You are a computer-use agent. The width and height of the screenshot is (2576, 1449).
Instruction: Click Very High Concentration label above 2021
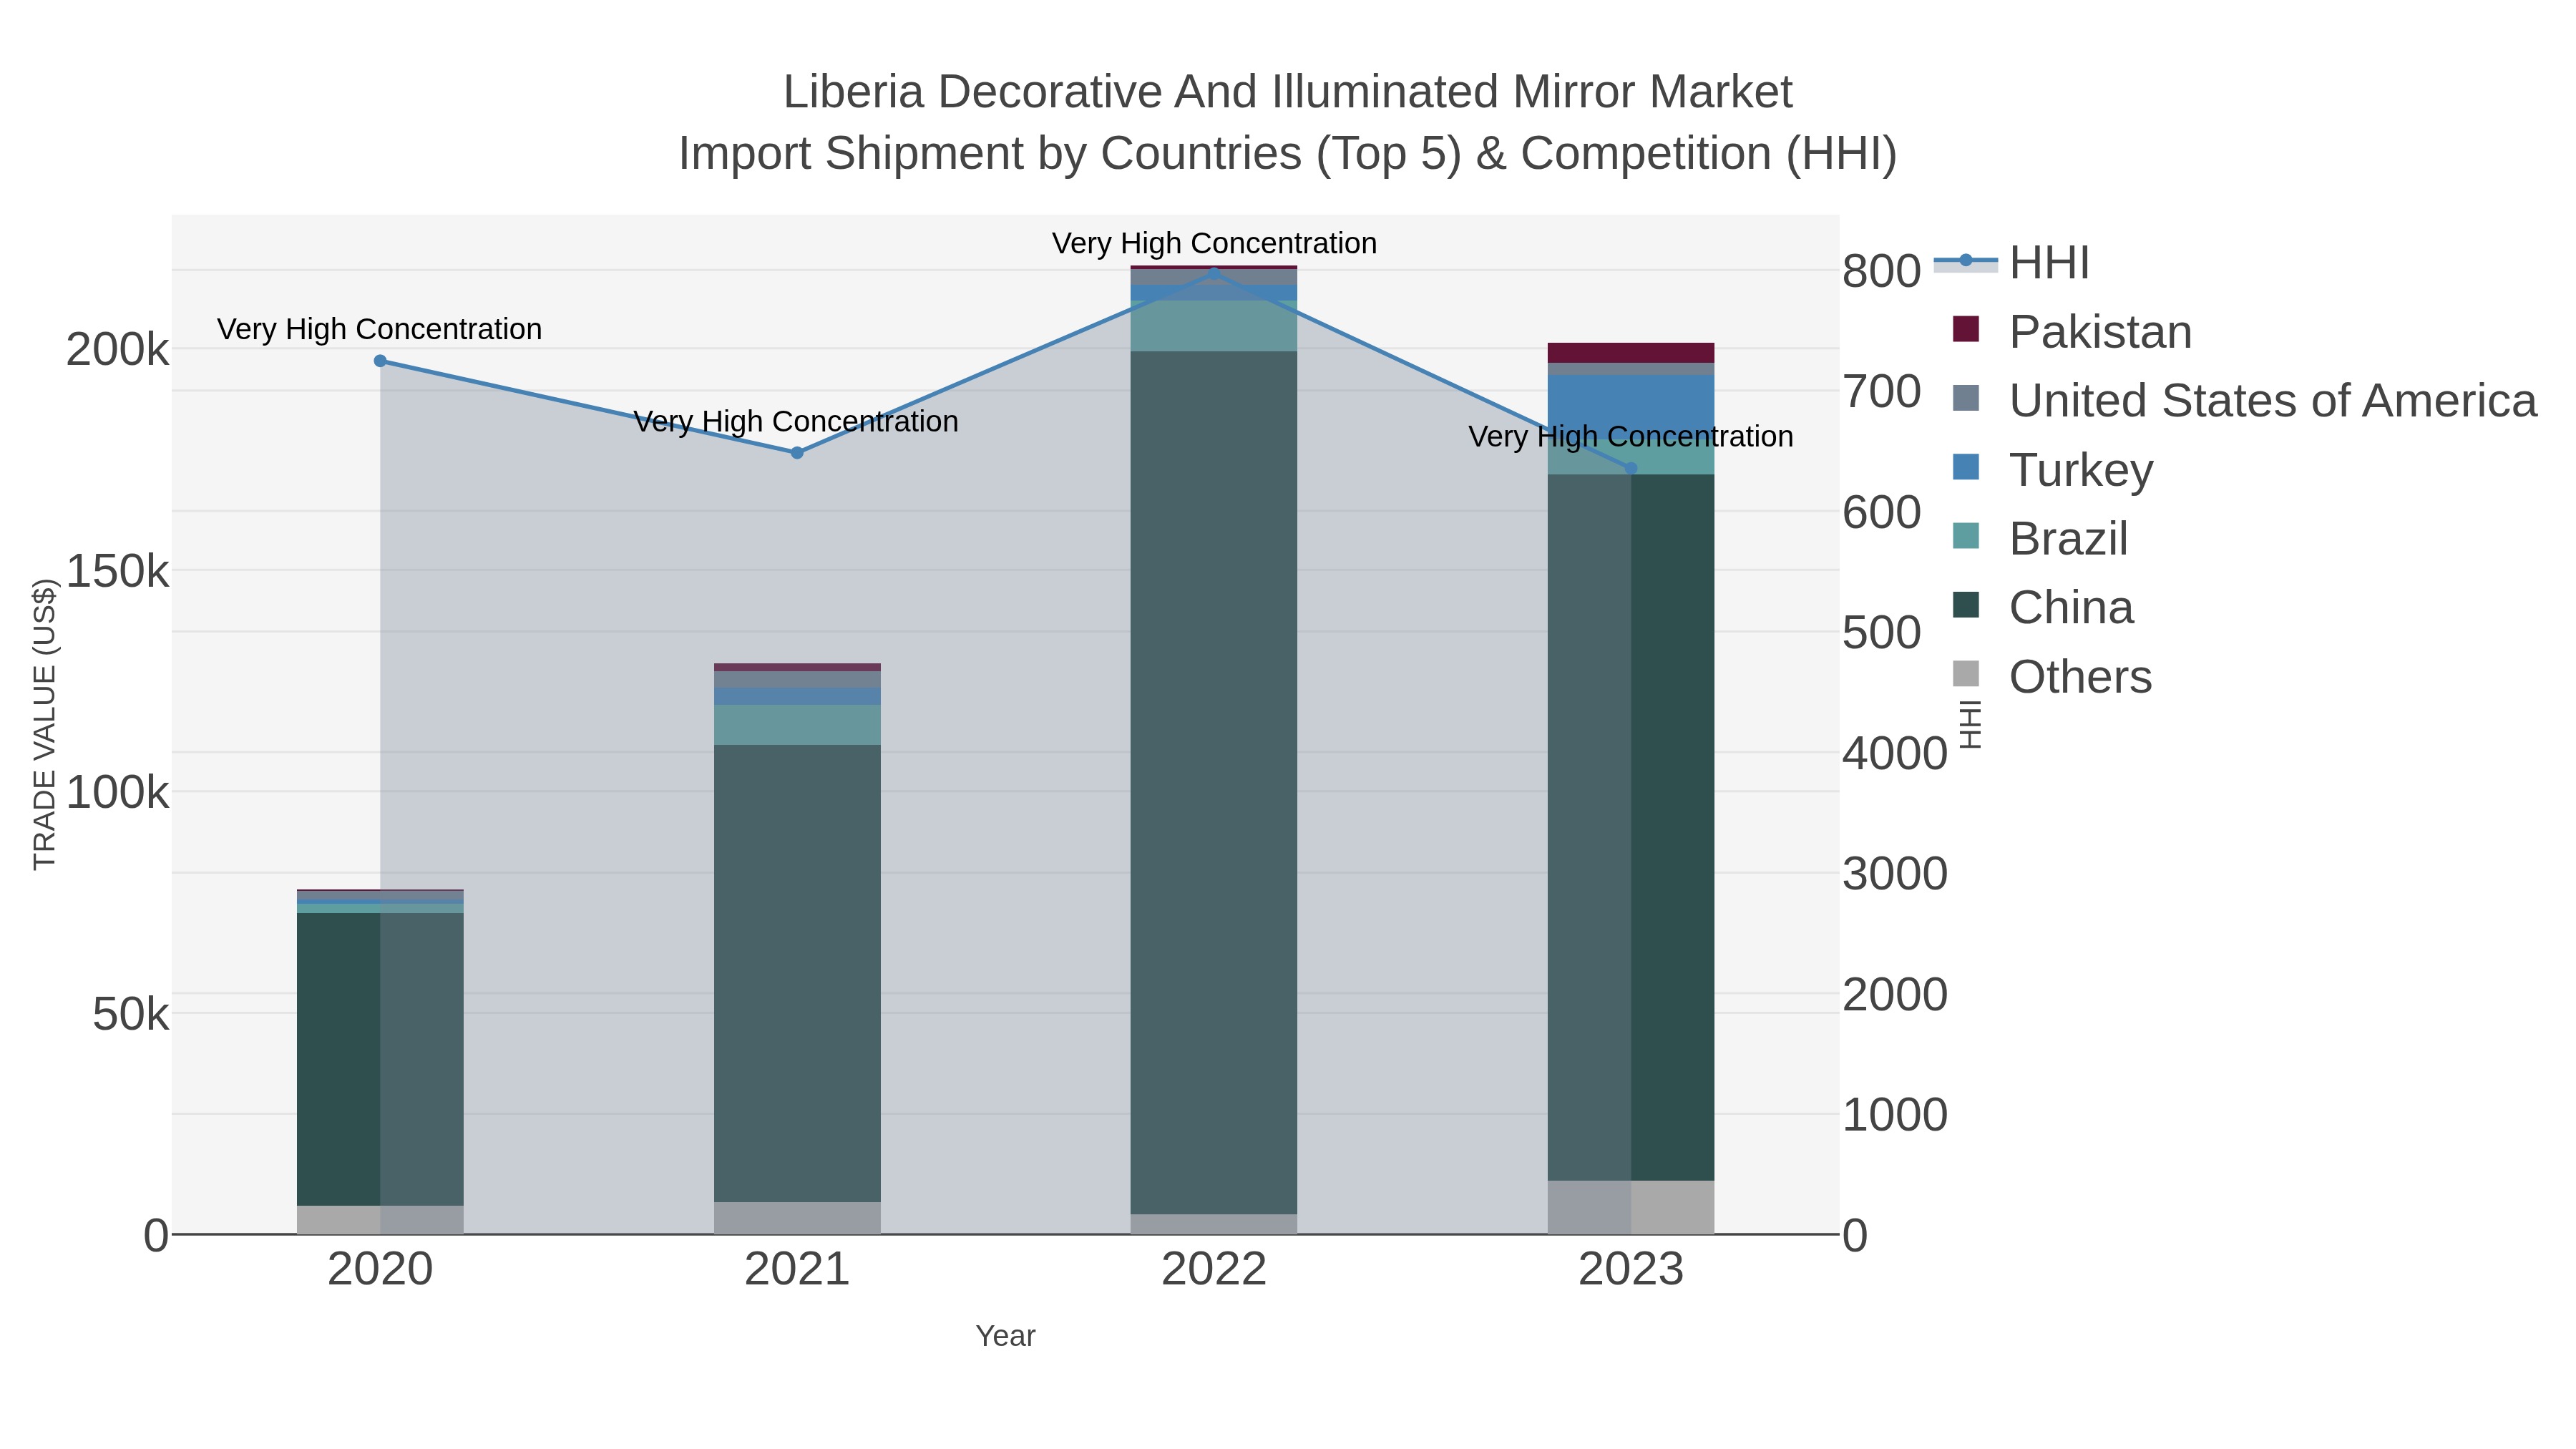[x=797, y=421]
